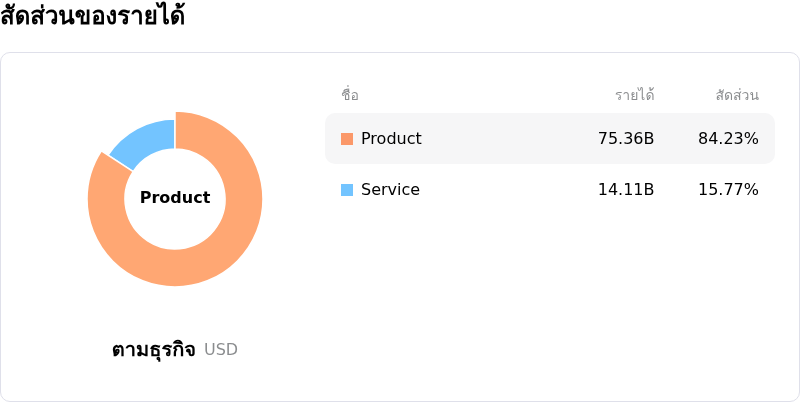Select the Product row label
The image size is (800, 402).
coord(391,138)
